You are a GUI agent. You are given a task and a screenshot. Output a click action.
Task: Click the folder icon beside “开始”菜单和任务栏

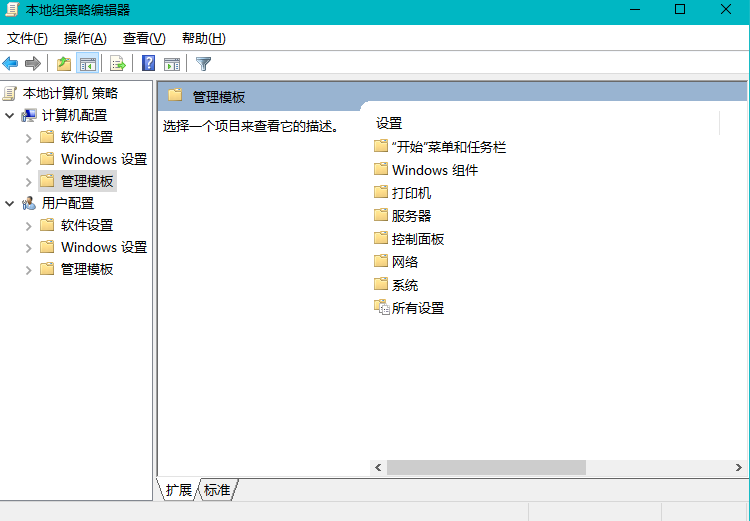[381, 146]
